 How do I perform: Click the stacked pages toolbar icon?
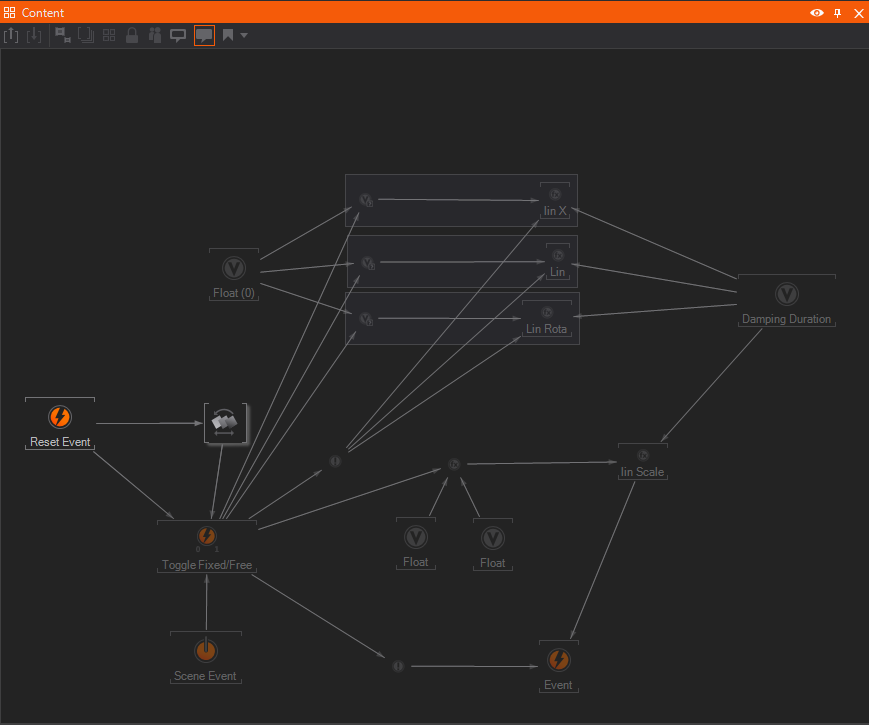tap(86, 35)
